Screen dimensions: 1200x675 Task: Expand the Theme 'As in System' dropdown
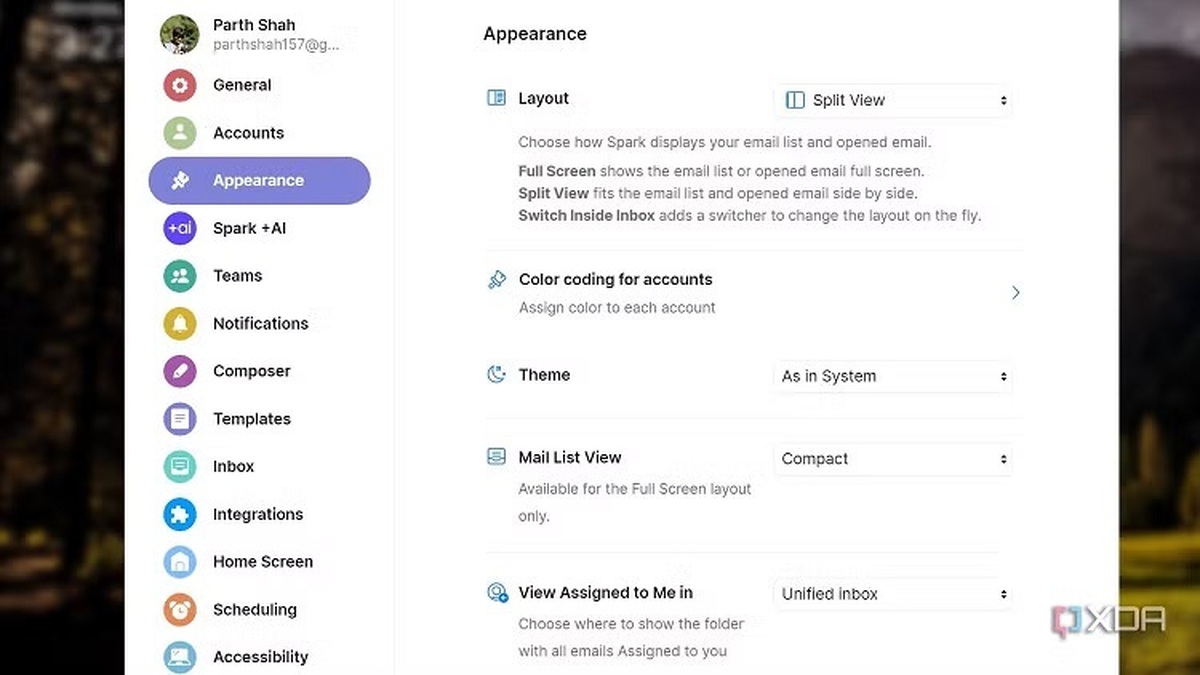893,376
